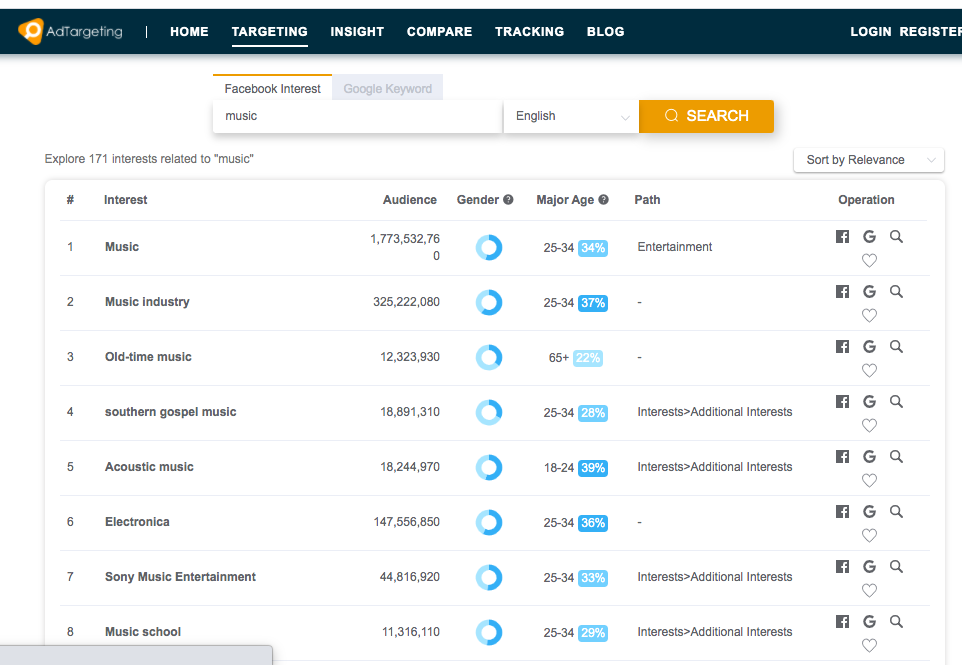Image resolution: width=962 pixels, height=665 pixels.
Task: Open the Music industry interest link
Action: click(147, 302)
